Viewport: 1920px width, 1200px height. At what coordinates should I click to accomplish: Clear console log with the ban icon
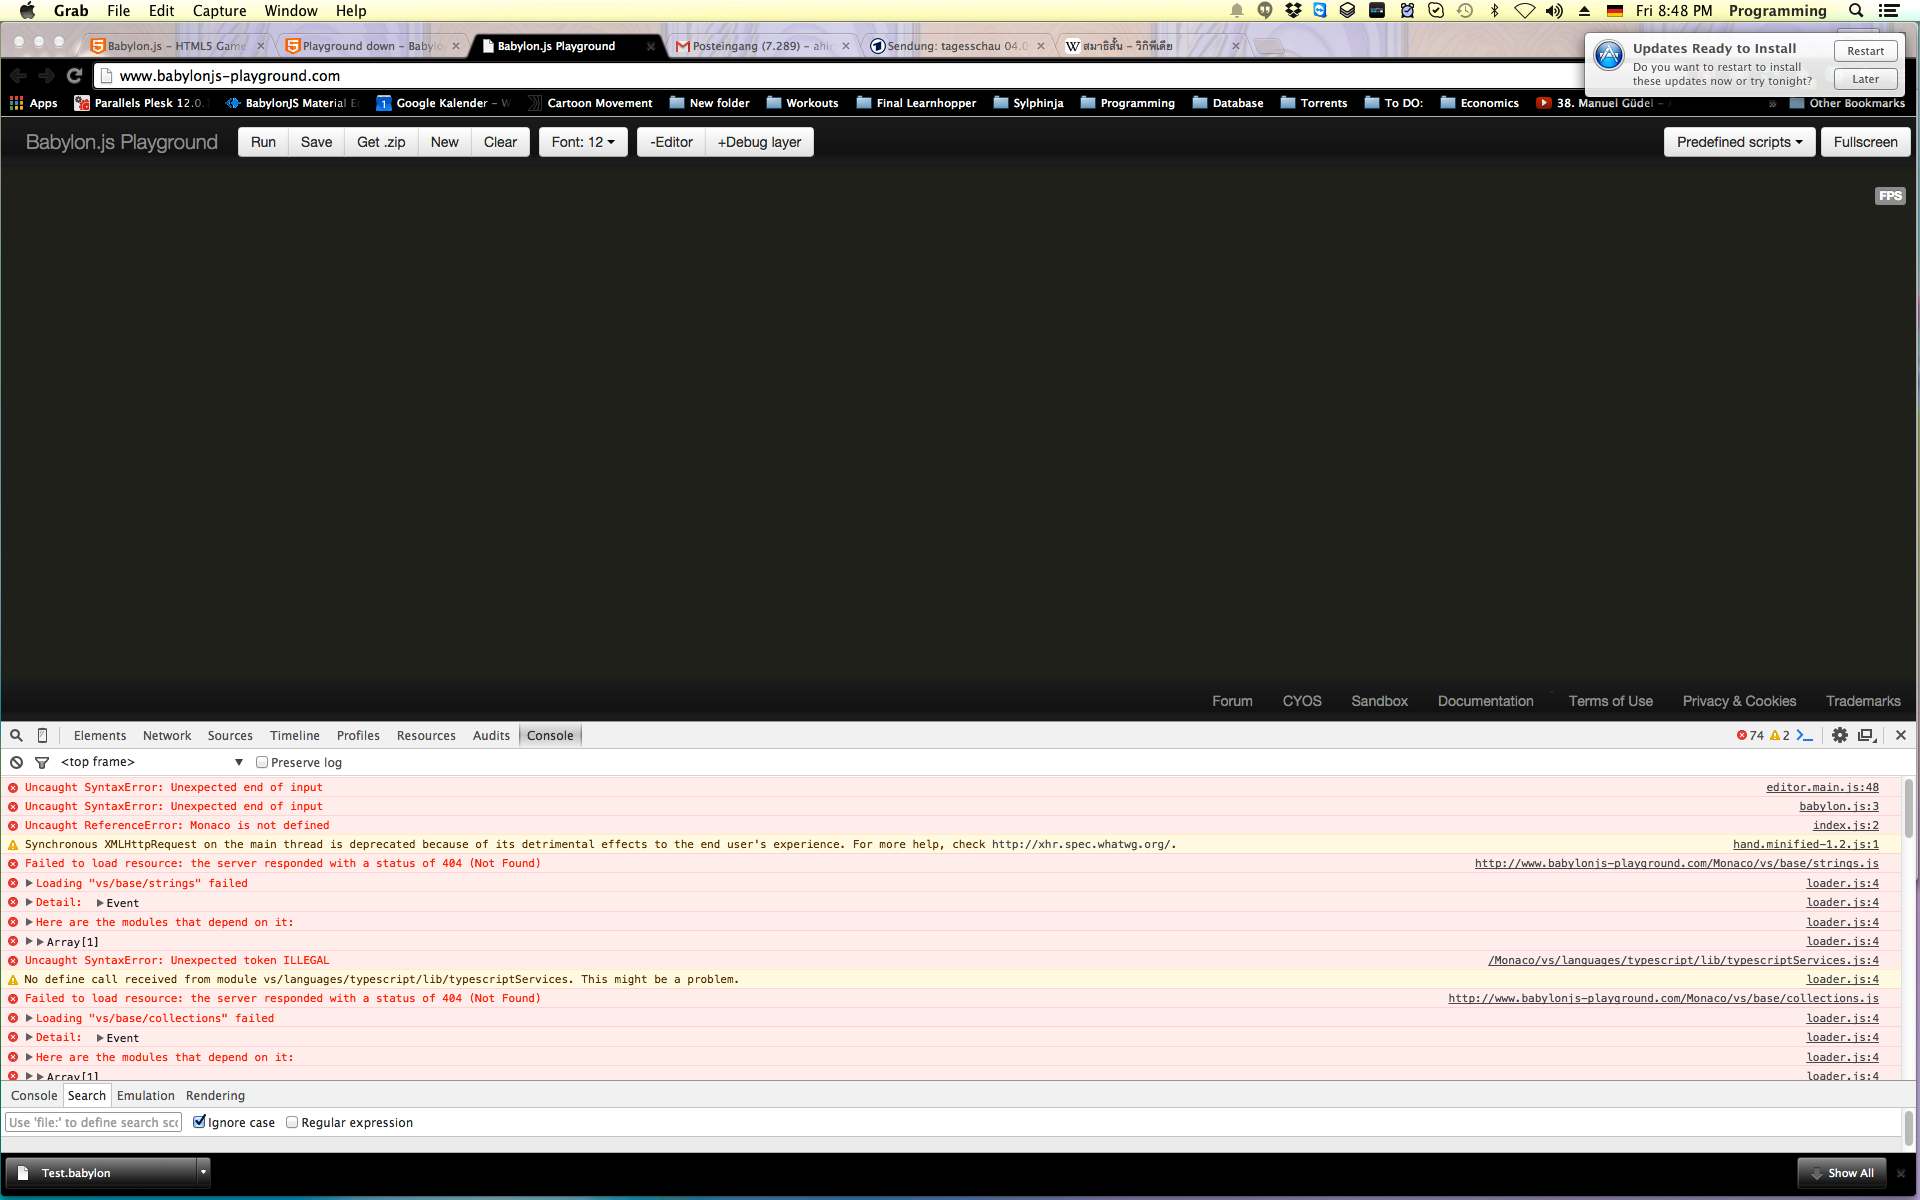pos(16,762)
